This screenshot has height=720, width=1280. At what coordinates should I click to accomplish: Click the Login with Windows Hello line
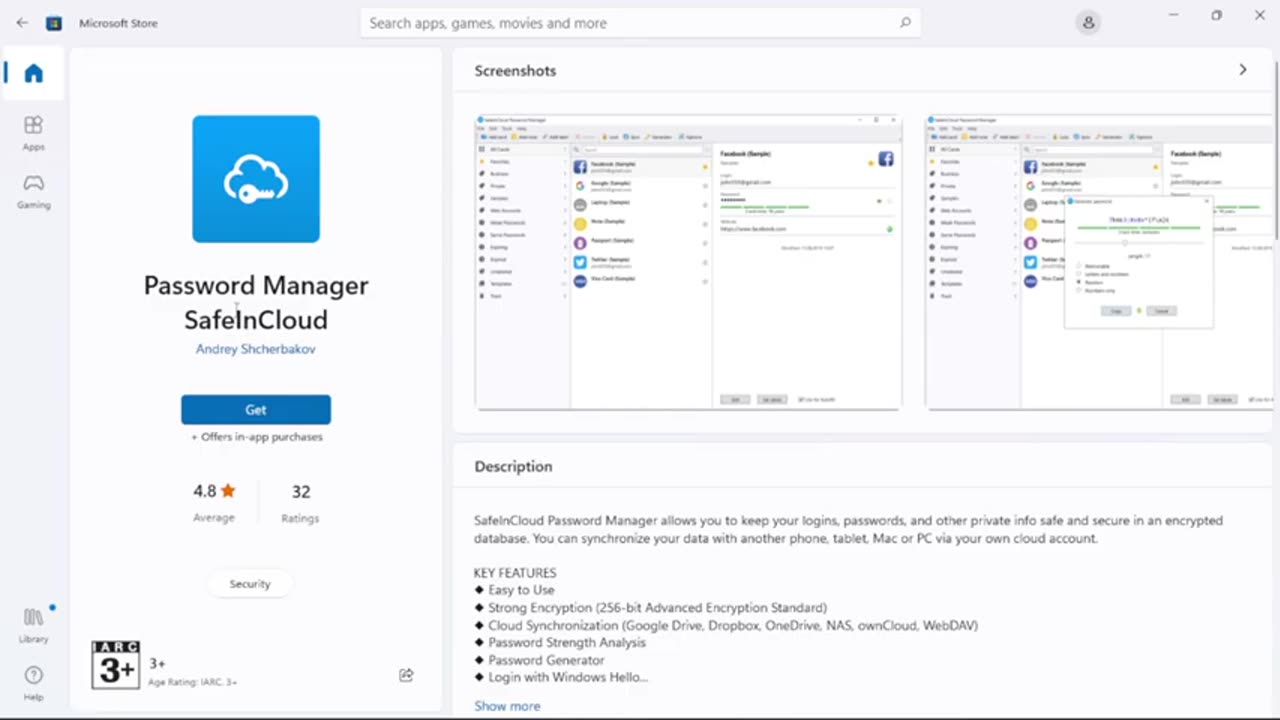point(561,677)
